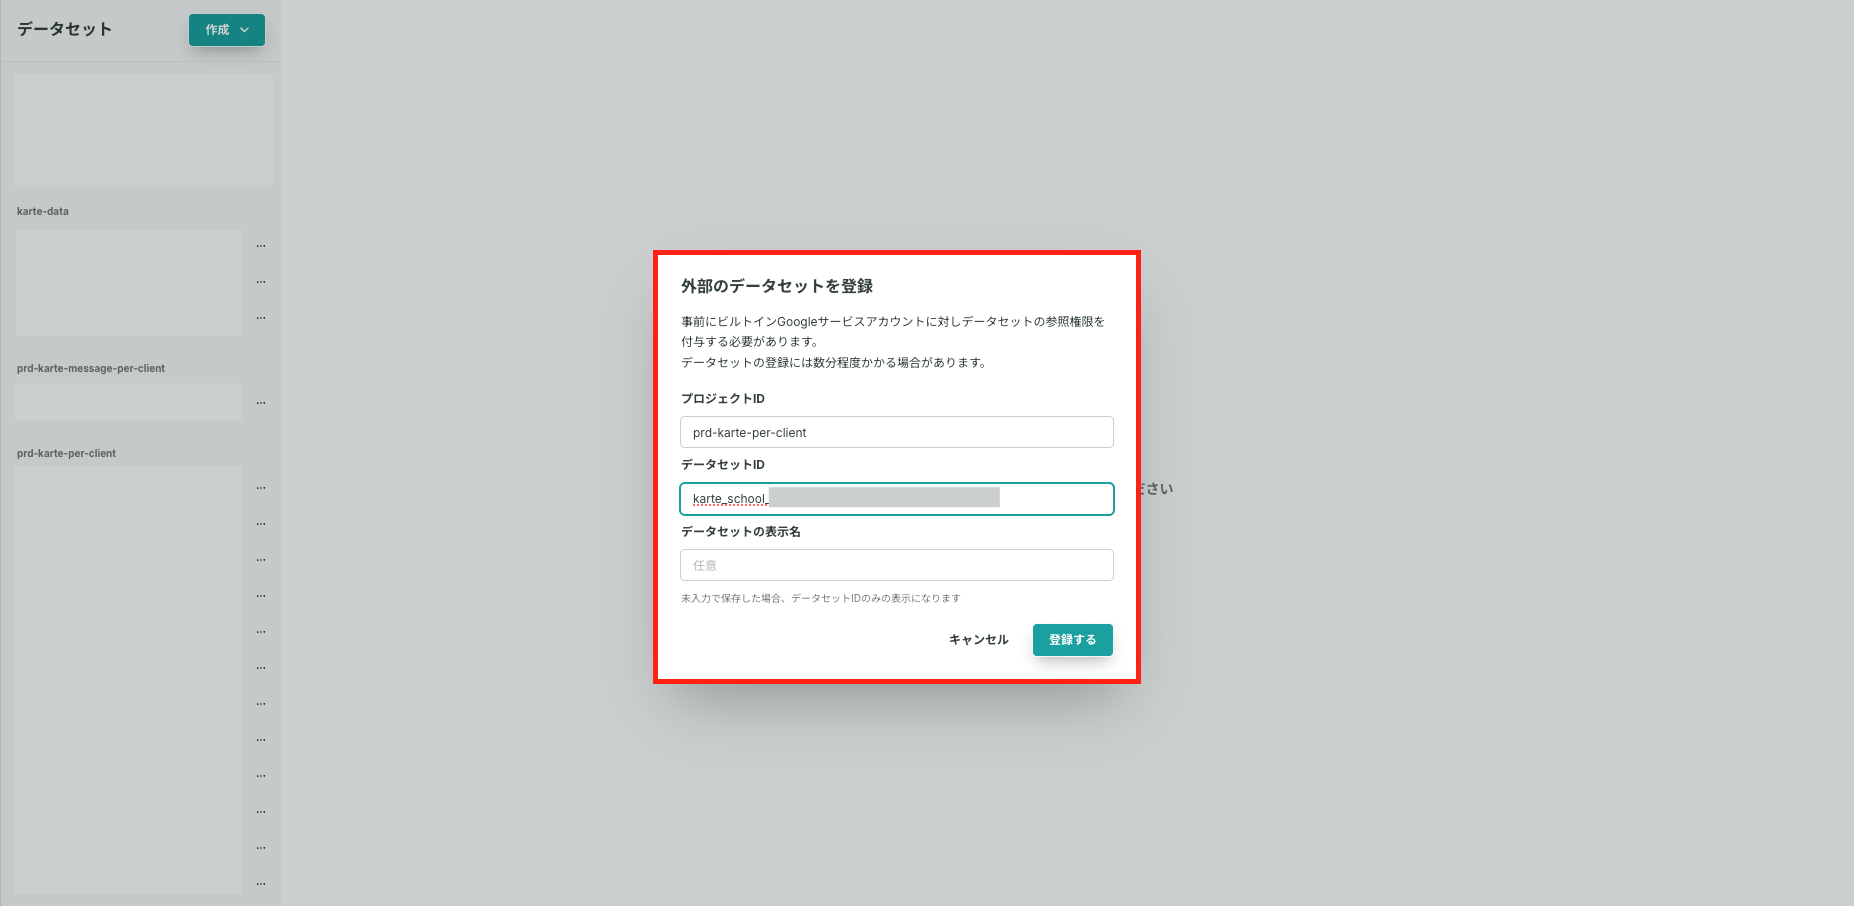Open the middle ellipsis menu under prd-karte-per-client
The width and height of the screenshot is (1854, 906).
[260, 667]
